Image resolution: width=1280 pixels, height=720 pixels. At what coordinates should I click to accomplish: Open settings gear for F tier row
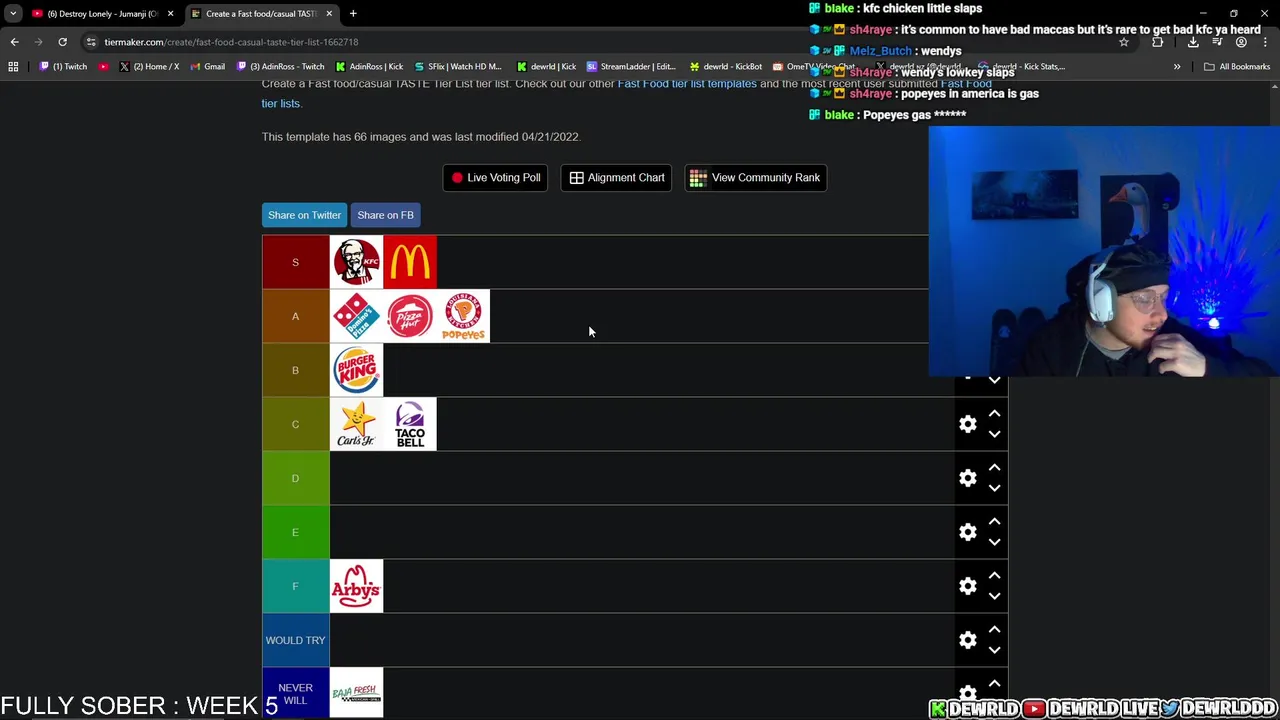pos(967,586)
